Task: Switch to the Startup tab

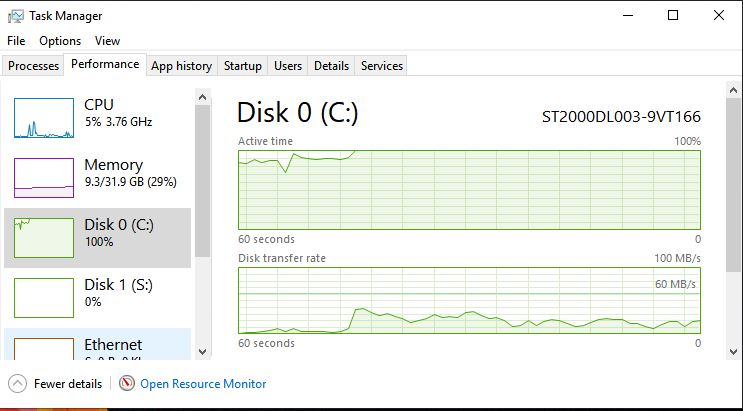Action: click(243, 65)
